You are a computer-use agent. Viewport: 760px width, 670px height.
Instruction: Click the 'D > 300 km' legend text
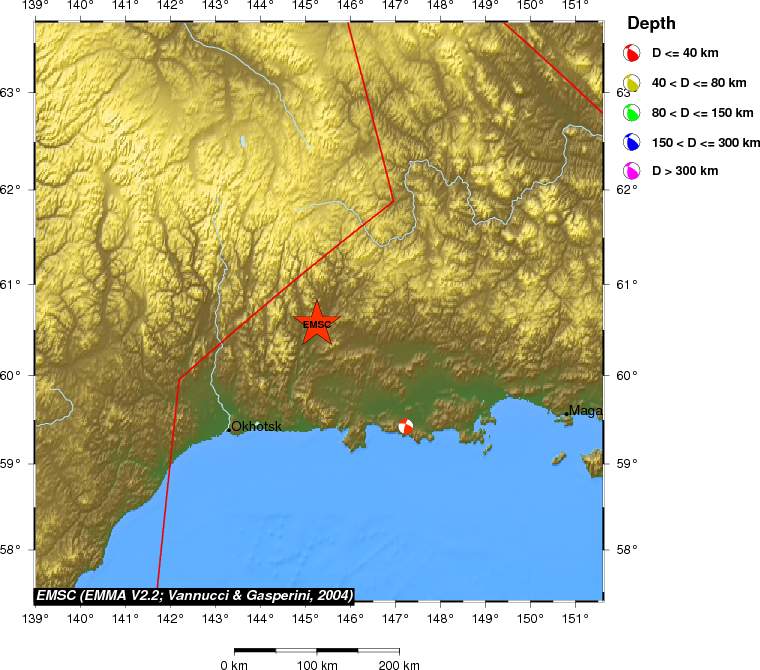click(x=685, y=171)
